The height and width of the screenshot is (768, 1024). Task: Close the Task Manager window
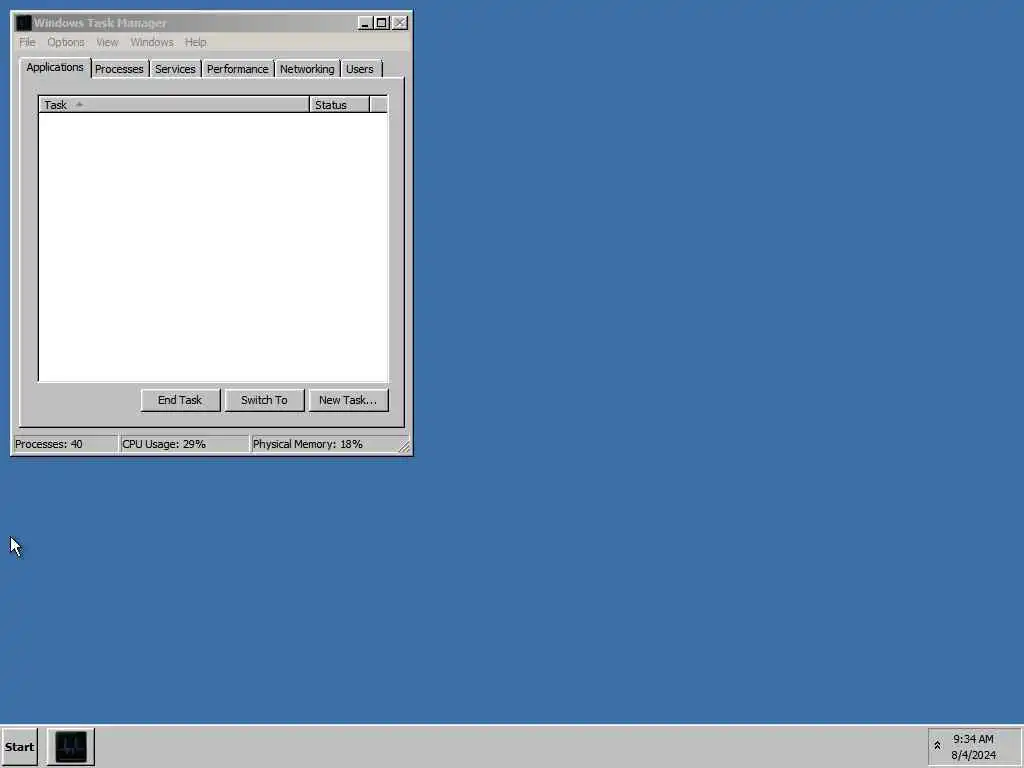point(400,23)
